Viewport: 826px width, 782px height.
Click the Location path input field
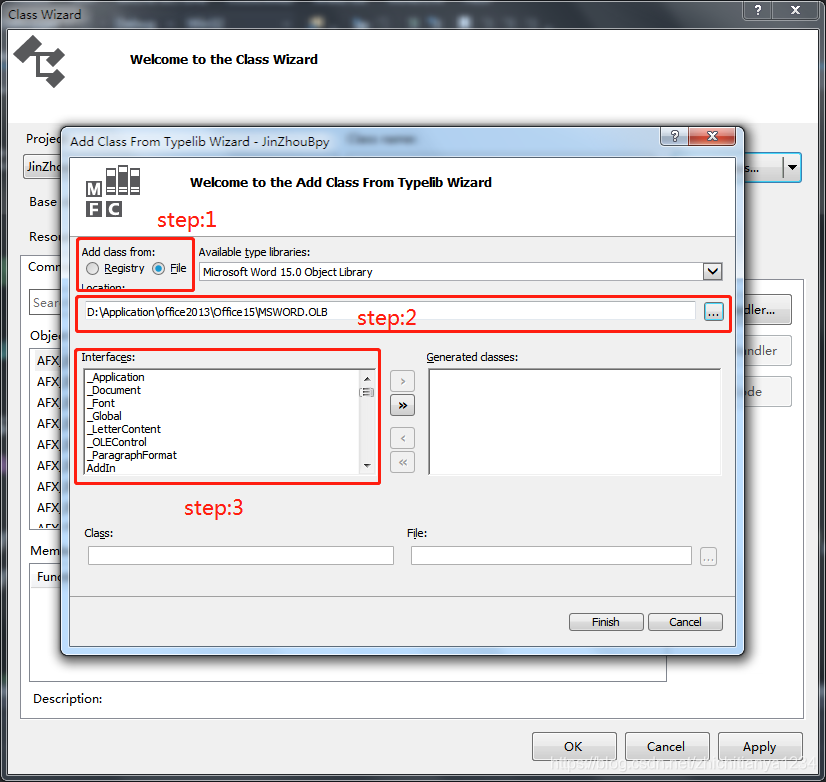(x=390, y=311)
